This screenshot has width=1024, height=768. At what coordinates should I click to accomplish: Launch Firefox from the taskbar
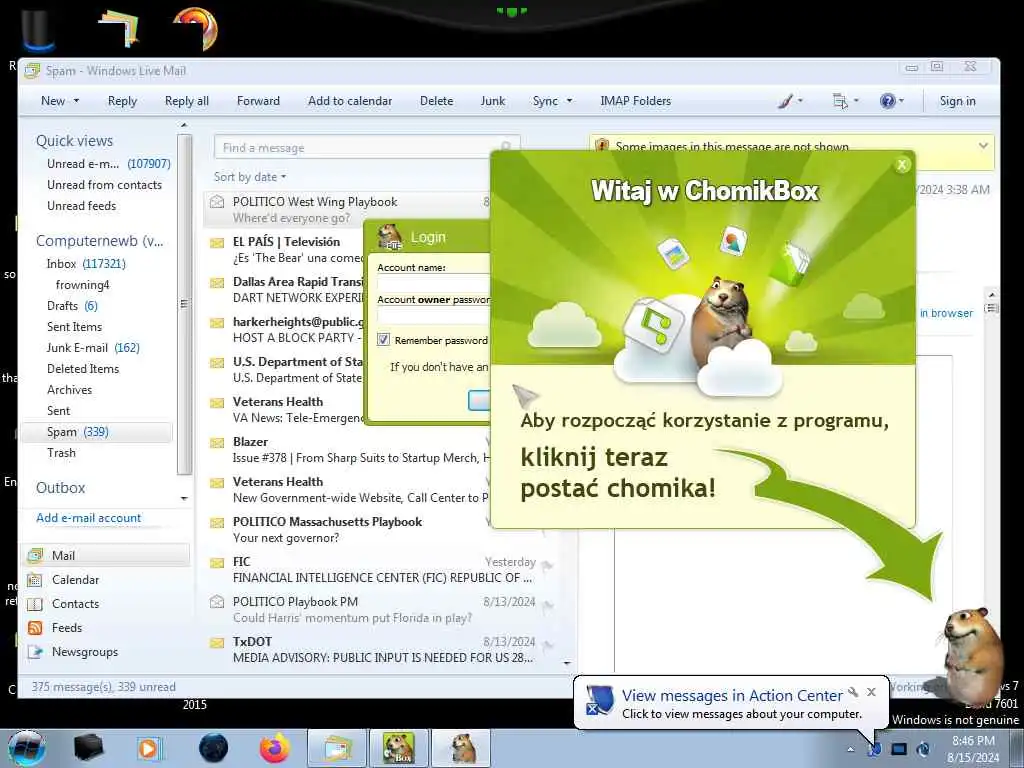click(275, 748)
